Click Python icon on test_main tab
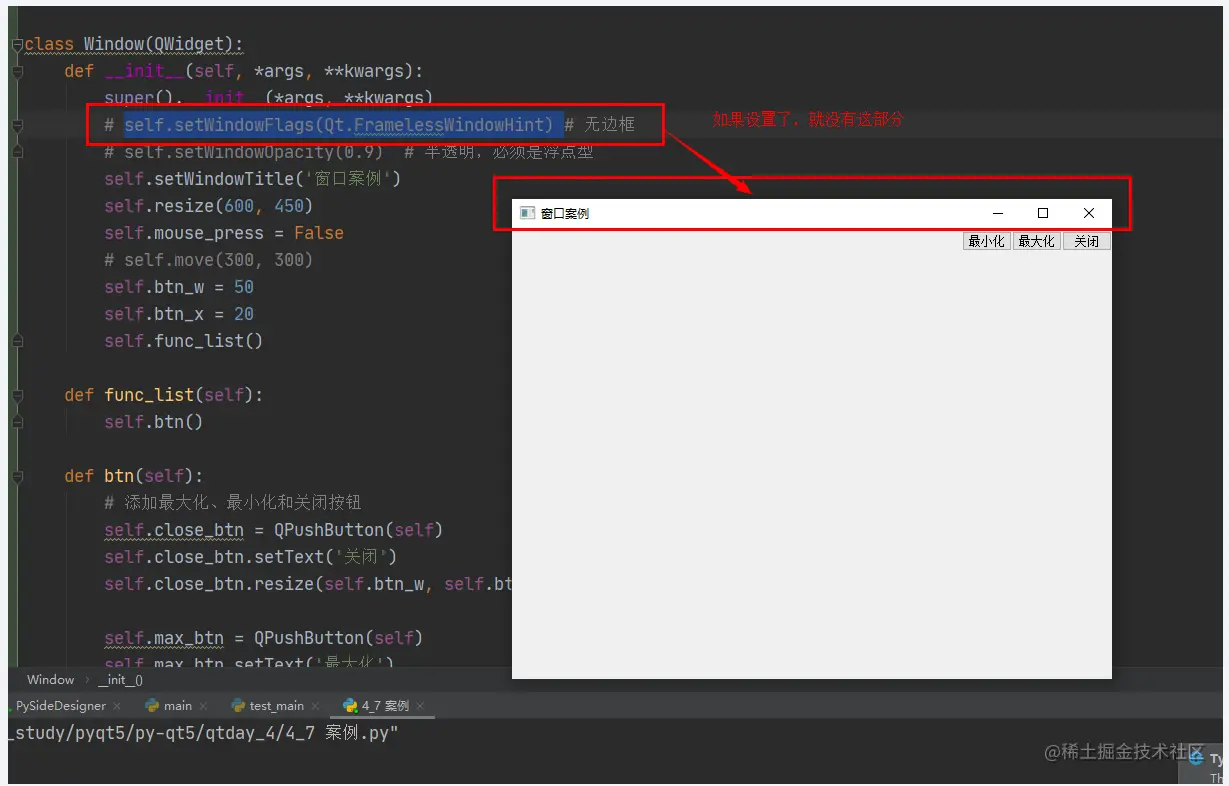Screen dimensions: 1229x786 tap(238, 706)
